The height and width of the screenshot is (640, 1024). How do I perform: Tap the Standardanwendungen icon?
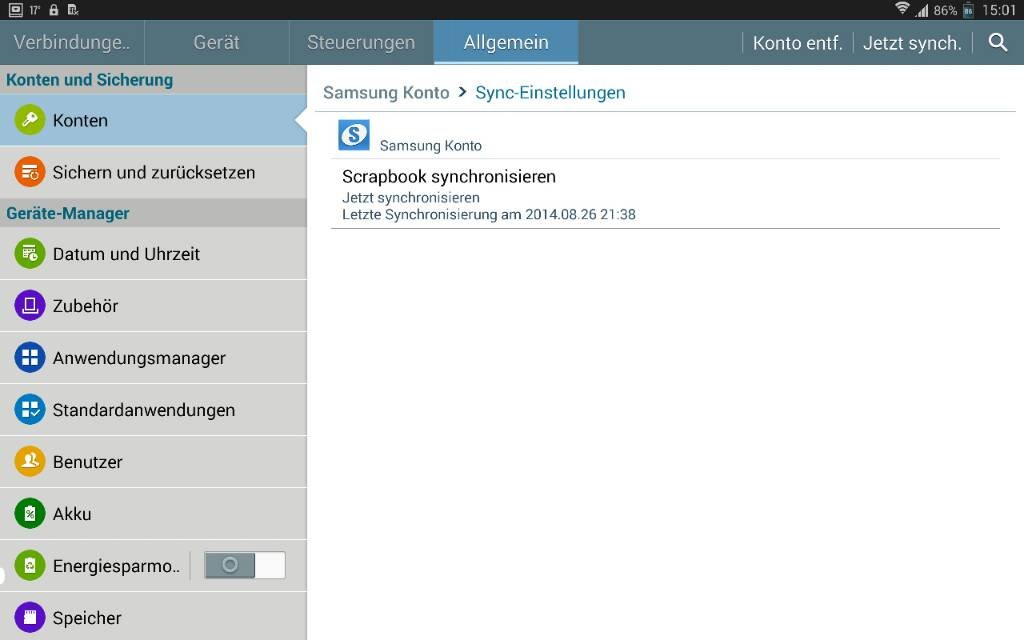point(29,409)
